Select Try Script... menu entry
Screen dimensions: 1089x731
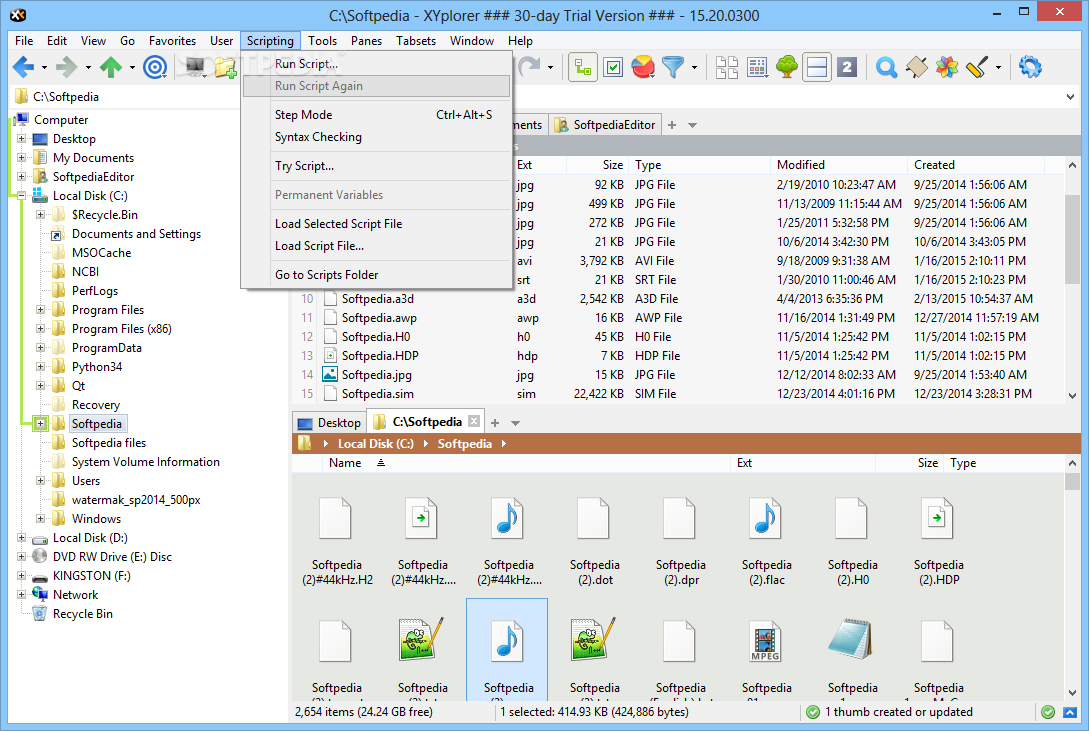376,166
